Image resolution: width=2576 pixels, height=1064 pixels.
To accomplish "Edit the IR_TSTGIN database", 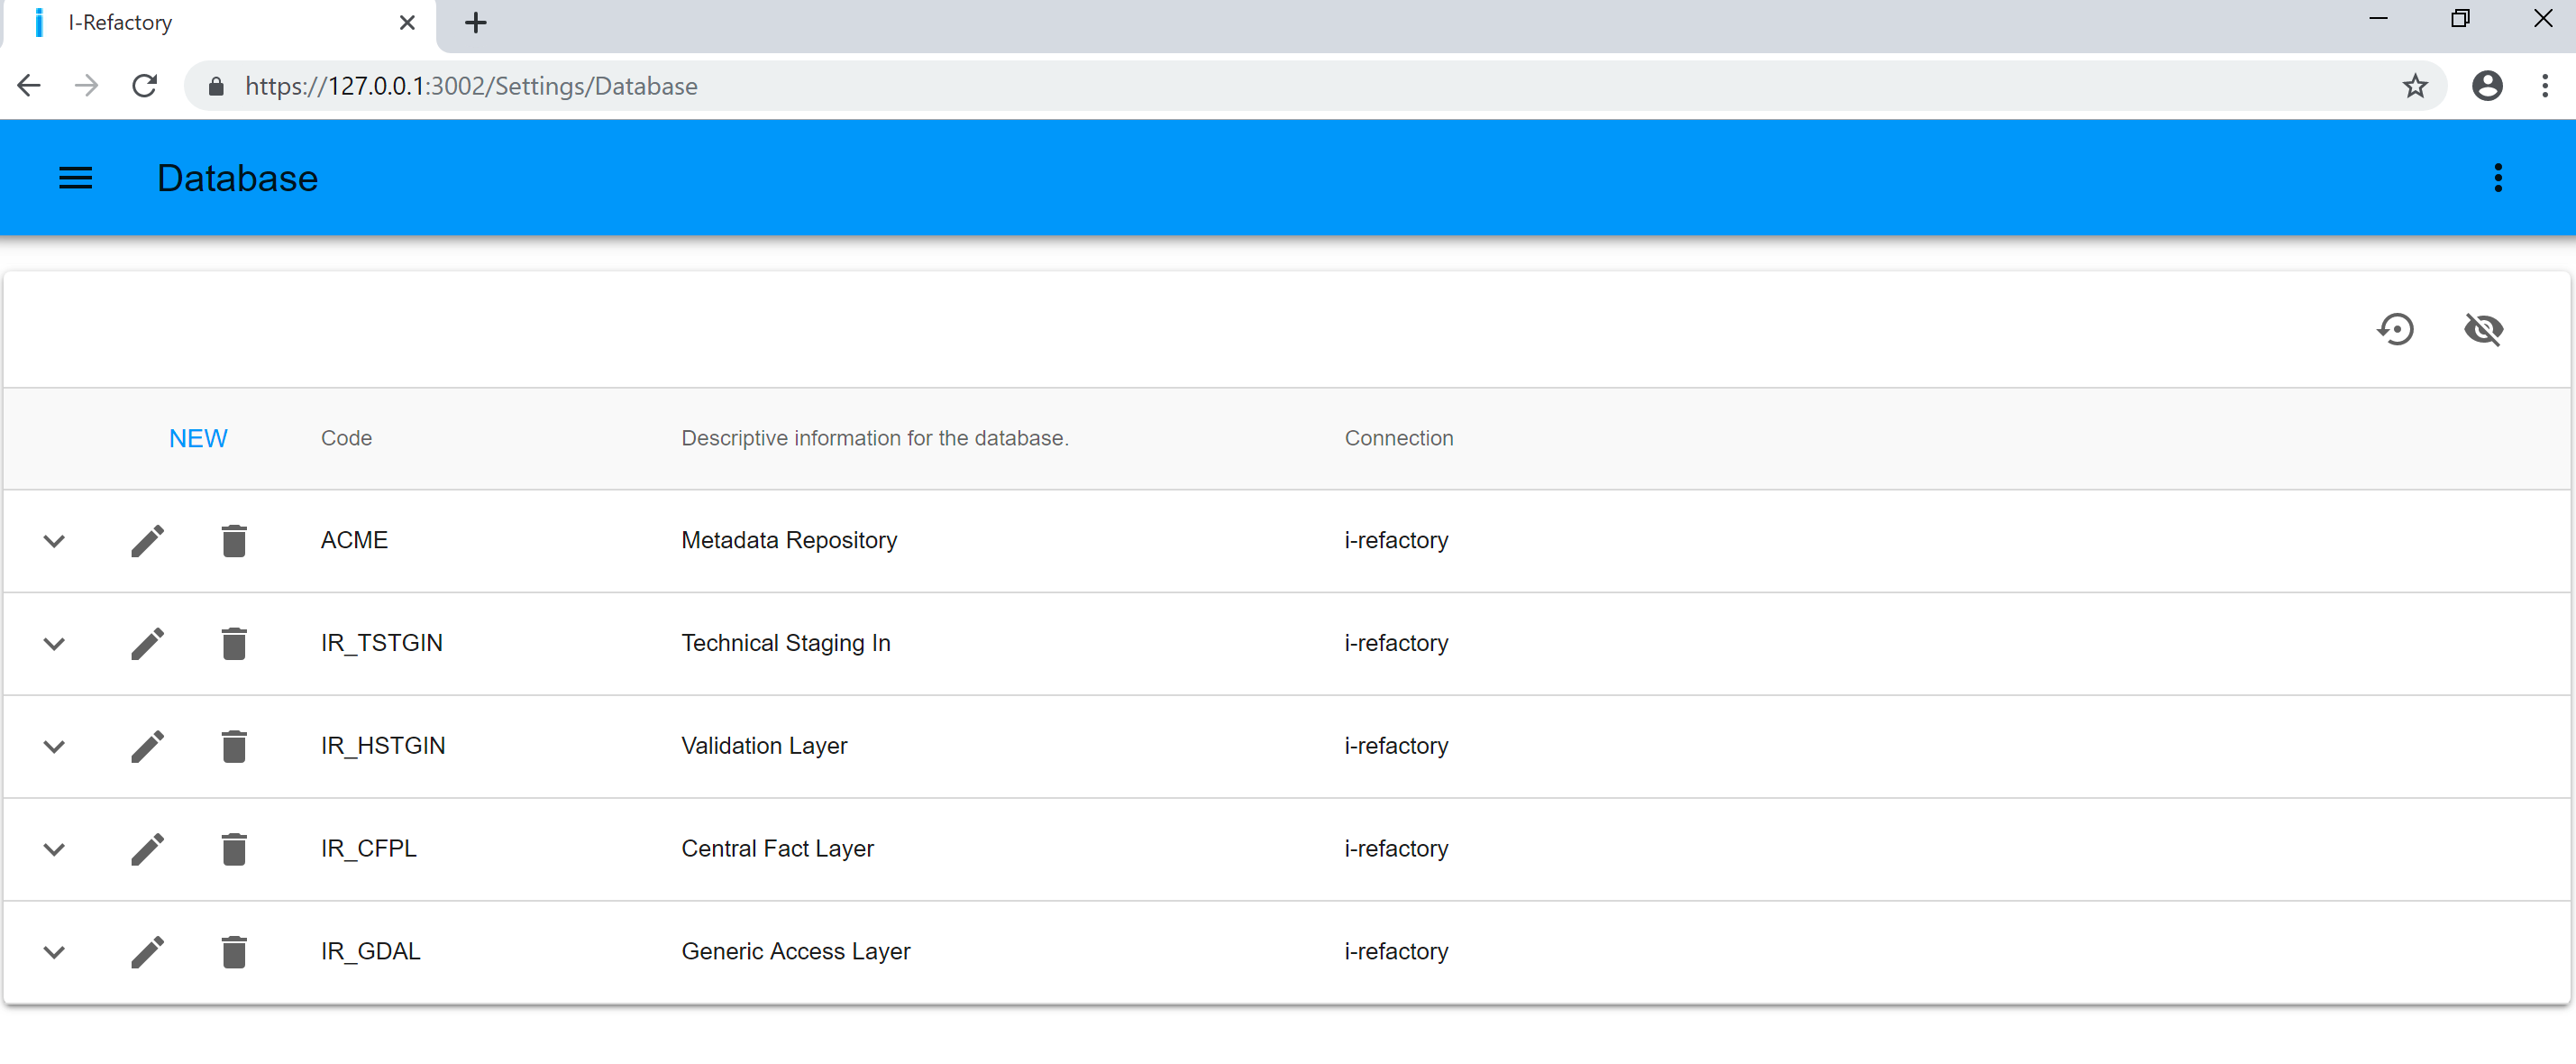I will (x=147, y=644).
